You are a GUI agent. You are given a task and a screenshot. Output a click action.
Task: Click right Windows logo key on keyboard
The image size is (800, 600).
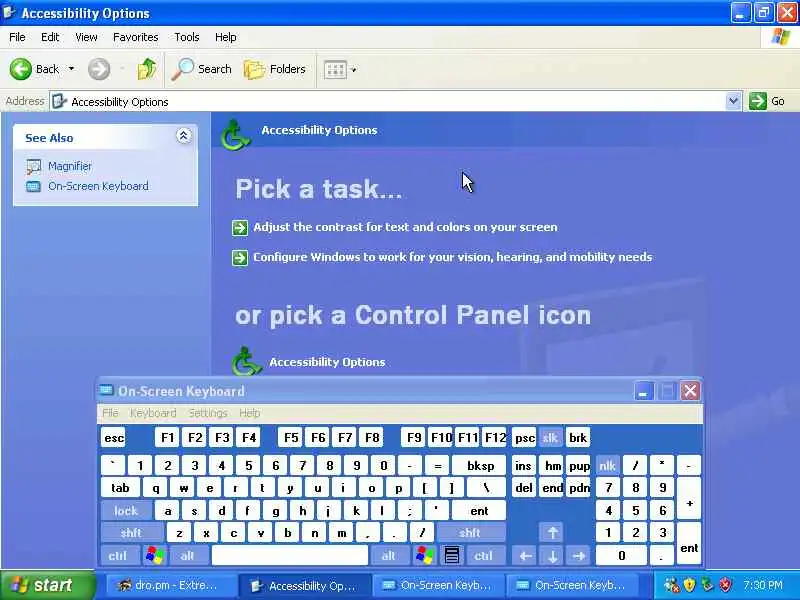tap(424, 555)
